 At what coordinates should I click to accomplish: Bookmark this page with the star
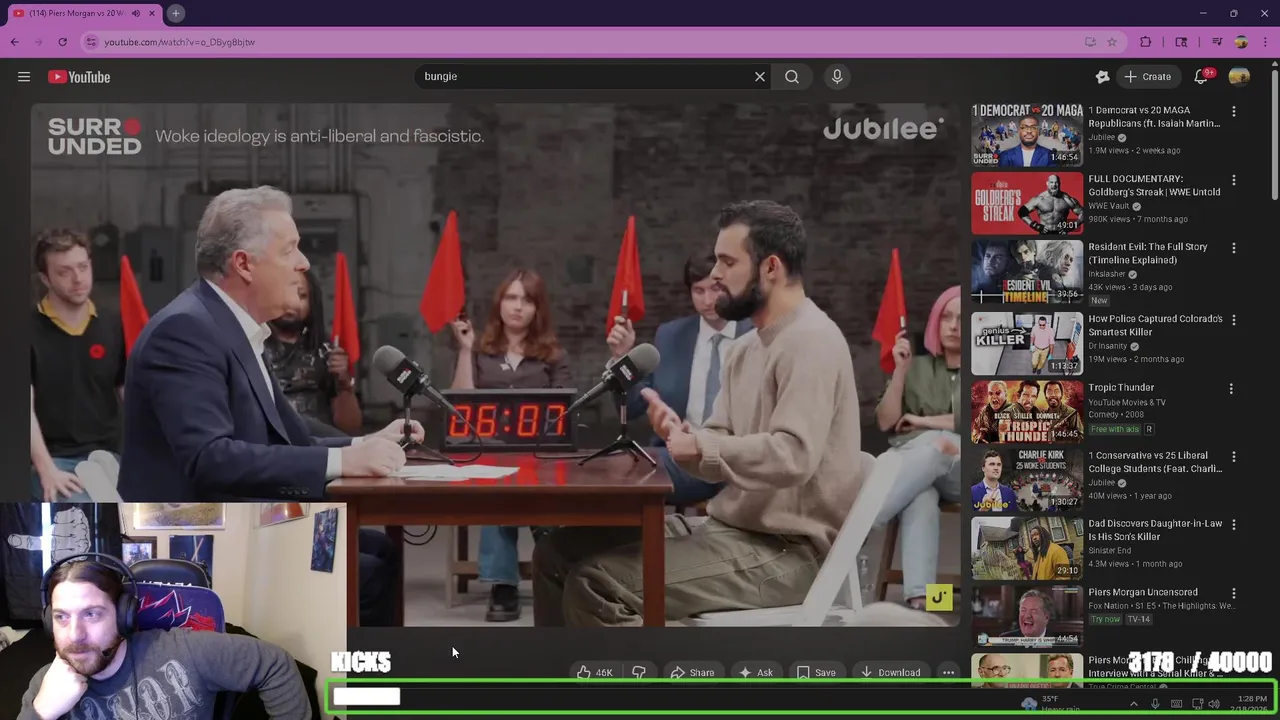coord(1111,42)
